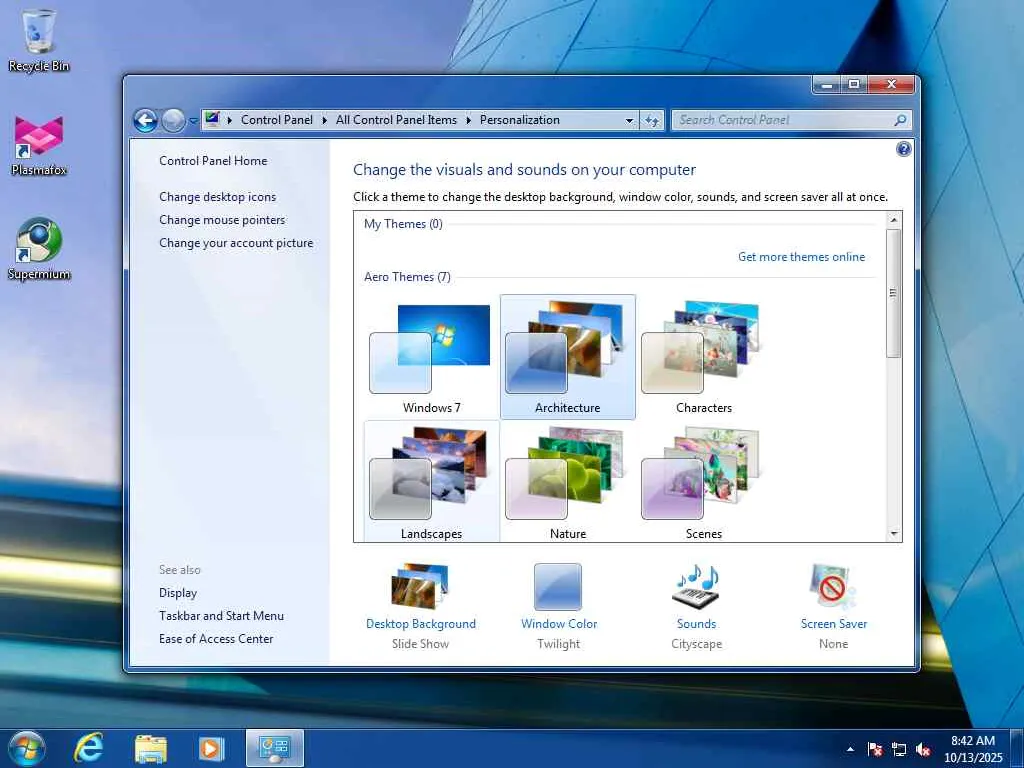
Task: Expand the arrow after All Control Panel Items
Action: [468, 120]
